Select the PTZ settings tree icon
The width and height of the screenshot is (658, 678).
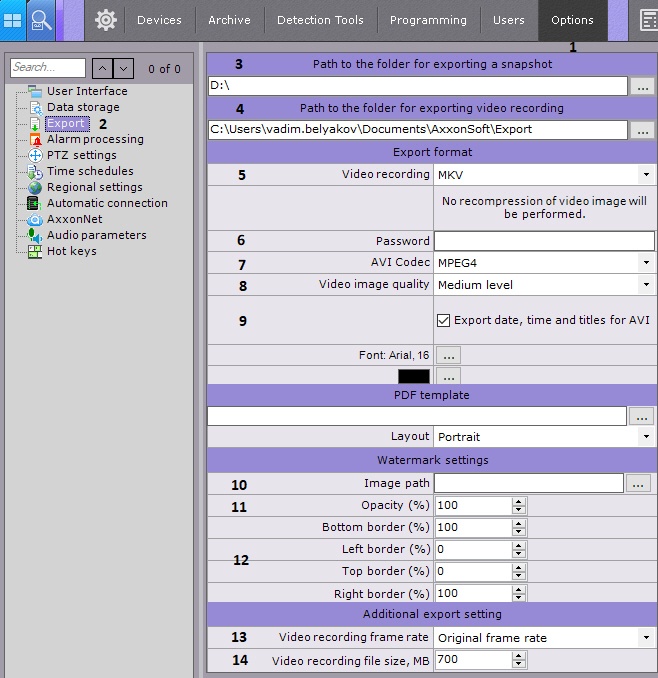point(35,155)
